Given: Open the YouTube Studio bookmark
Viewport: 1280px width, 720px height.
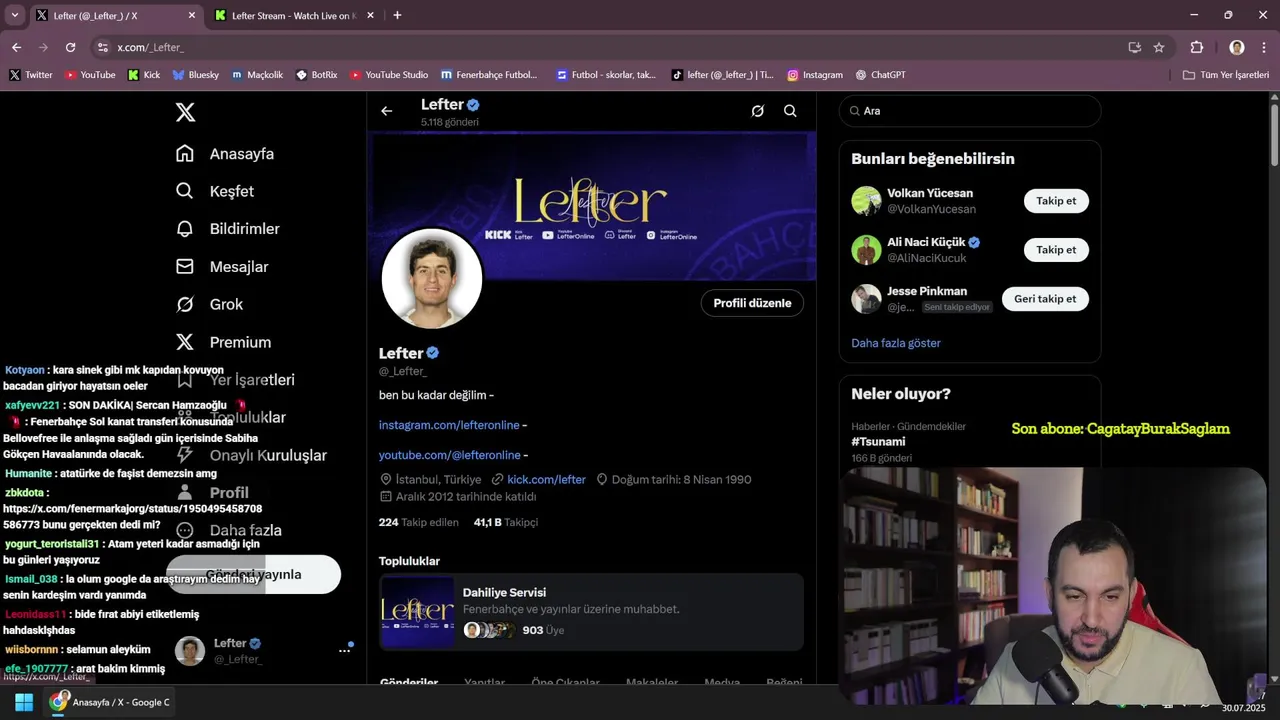Looking at the screenshot, I should click(x=389, y=75).
